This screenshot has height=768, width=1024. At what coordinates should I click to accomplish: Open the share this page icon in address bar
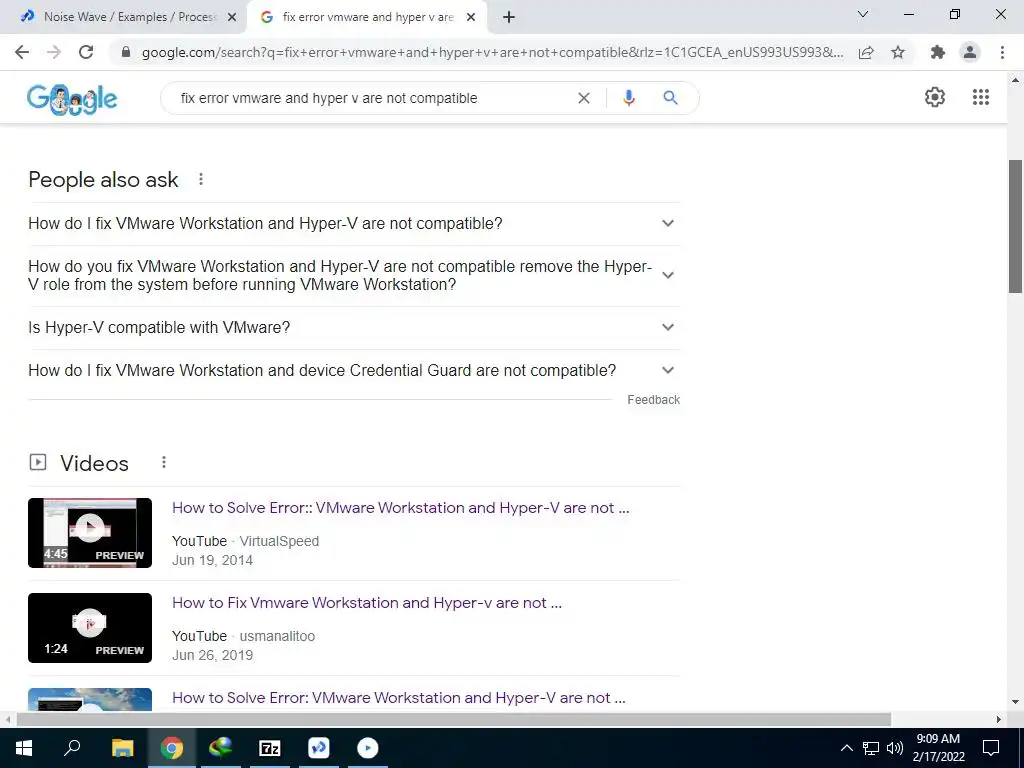click(866, 52)
